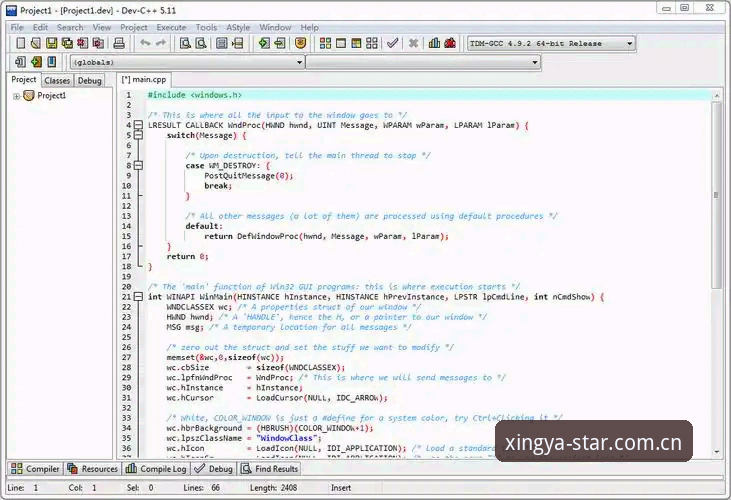Screen dimensions: 731x500
Task: Click the checkmark Debug toolbar icon
Action: point(393,43)
